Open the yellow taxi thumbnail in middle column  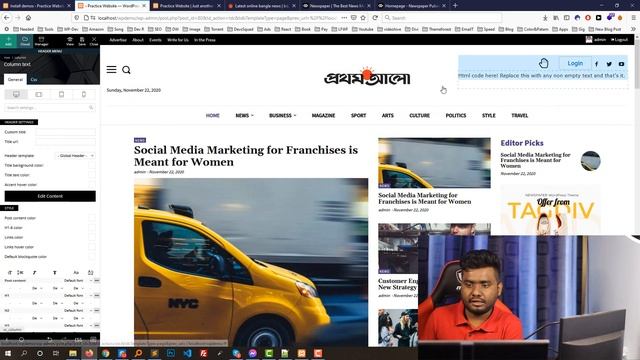pyautogui.click(x=434, y=162)
